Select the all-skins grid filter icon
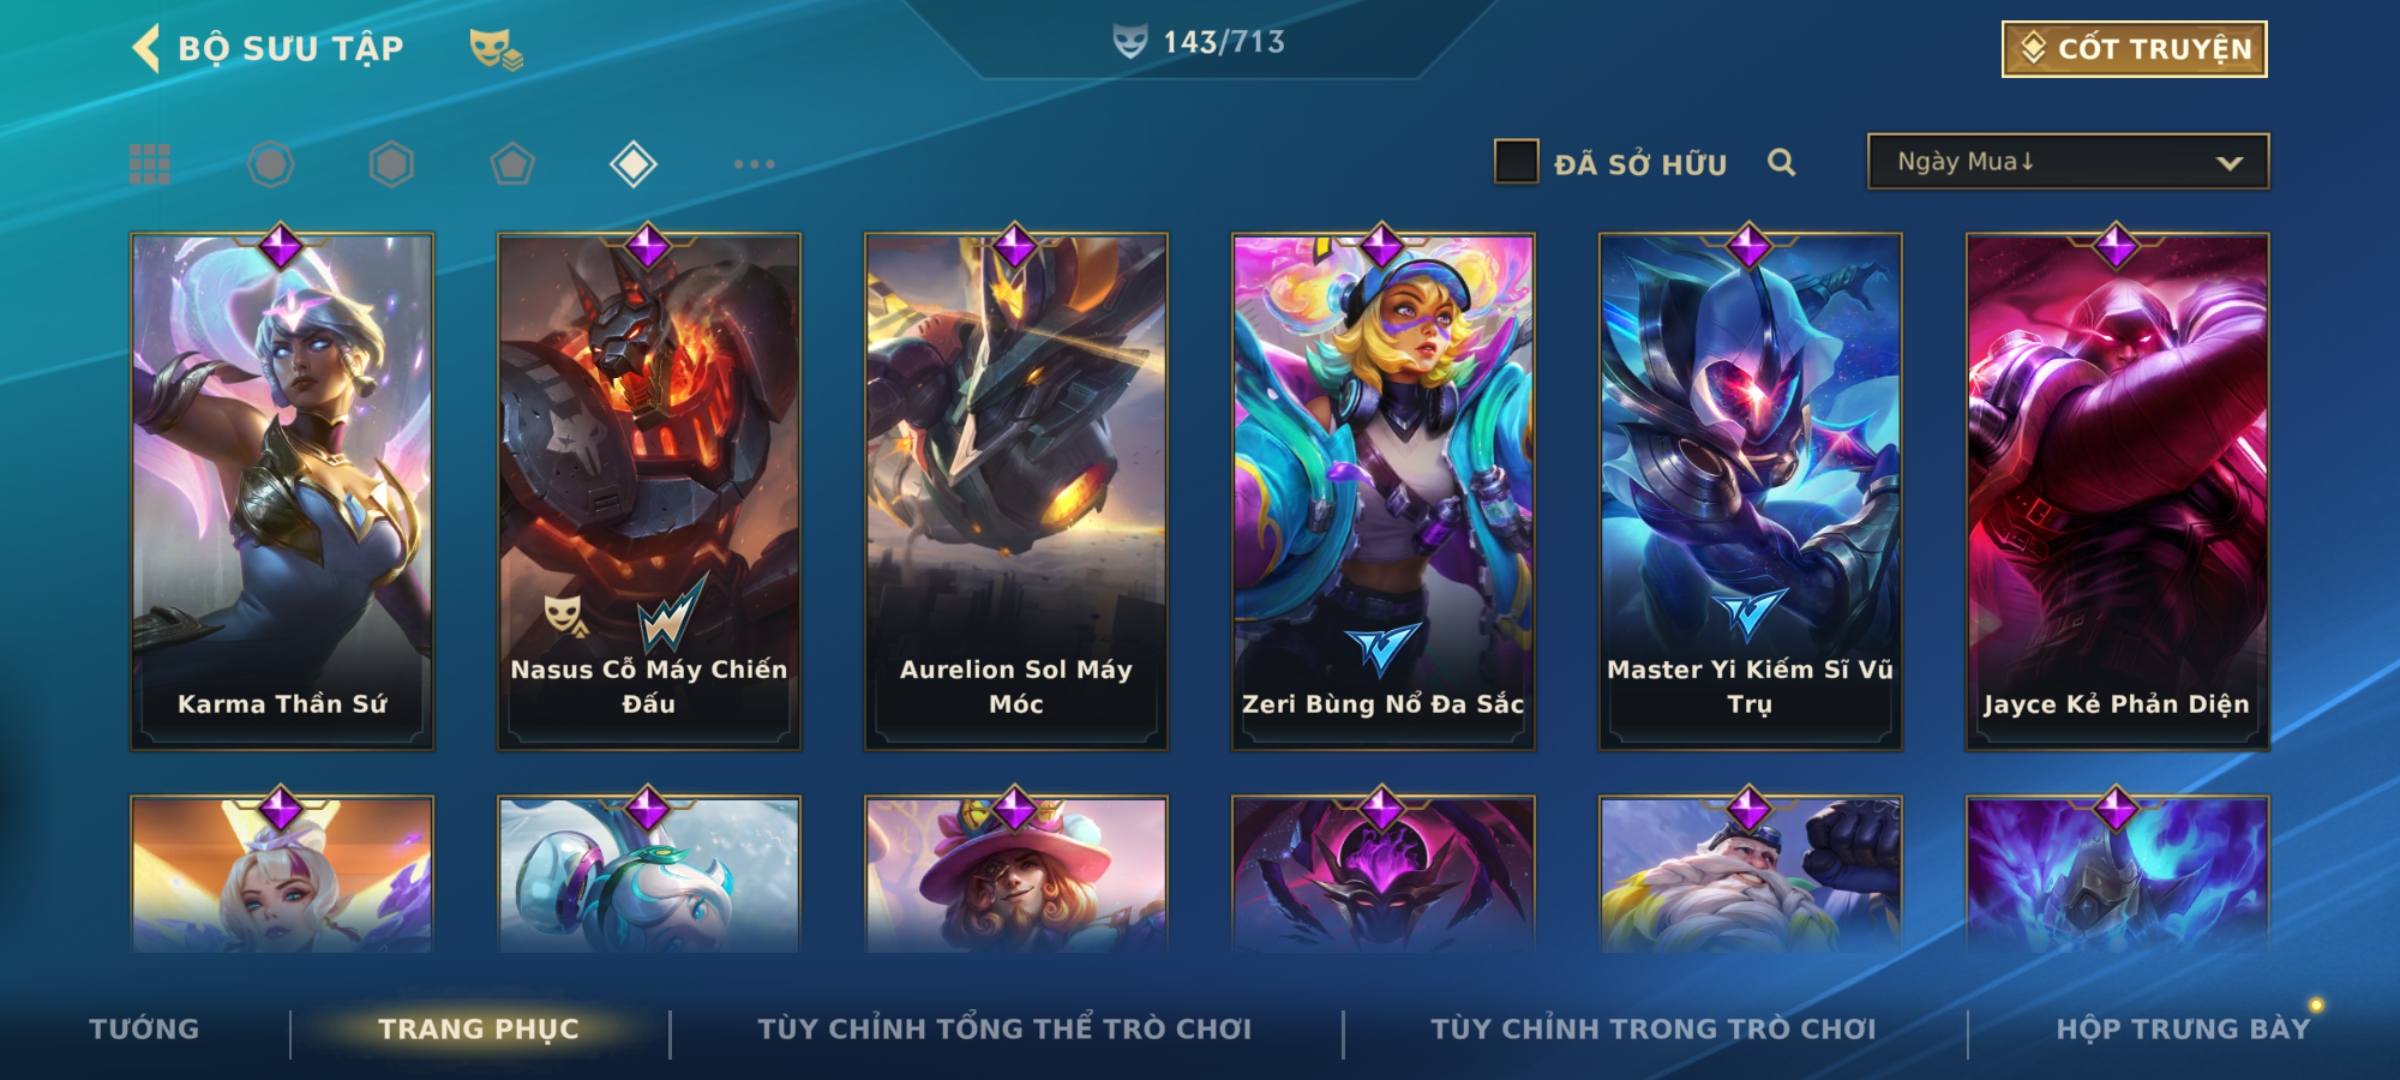Screen dimensions: 2400x1080 [x=150, y=164]
